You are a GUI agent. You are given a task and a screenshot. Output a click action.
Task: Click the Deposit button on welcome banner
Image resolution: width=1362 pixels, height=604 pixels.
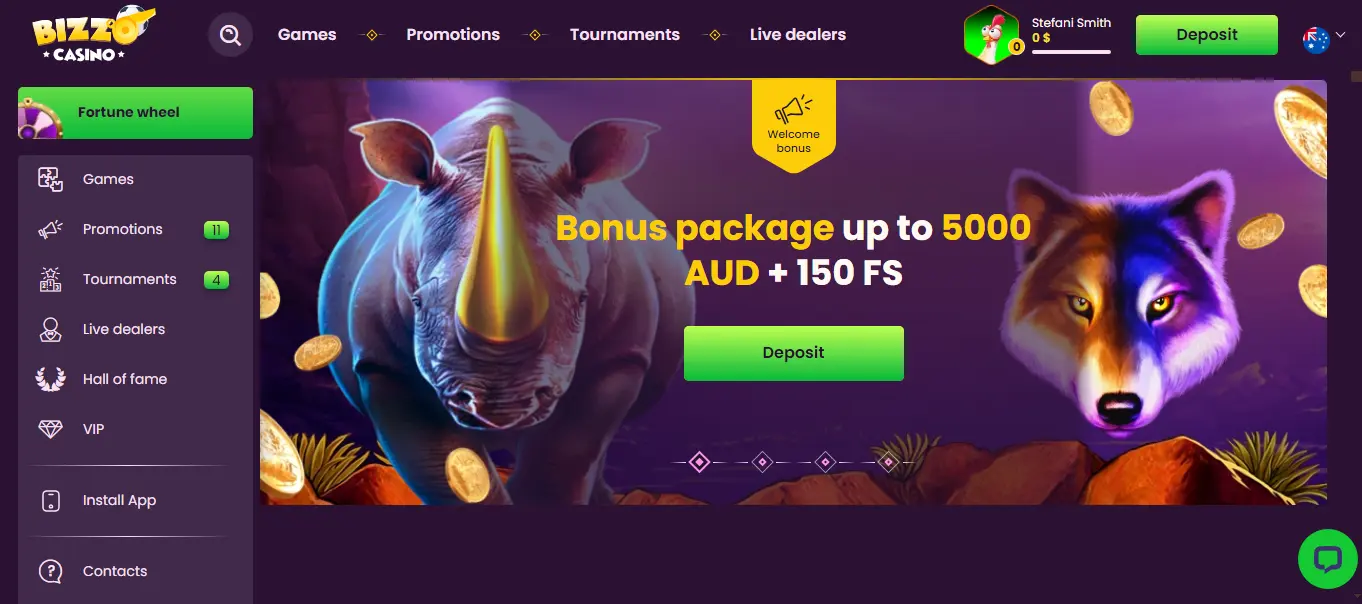point(794,353)
